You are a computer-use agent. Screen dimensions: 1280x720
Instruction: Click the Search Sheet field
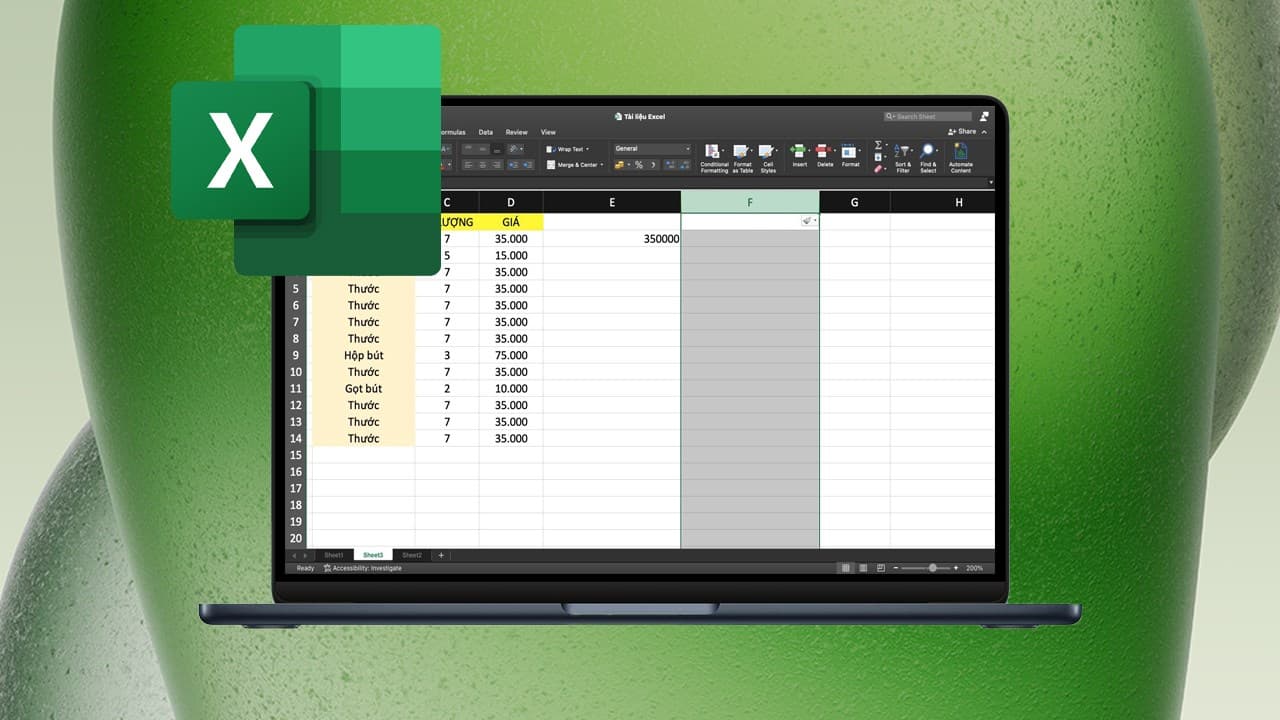(x=928, y=116)
